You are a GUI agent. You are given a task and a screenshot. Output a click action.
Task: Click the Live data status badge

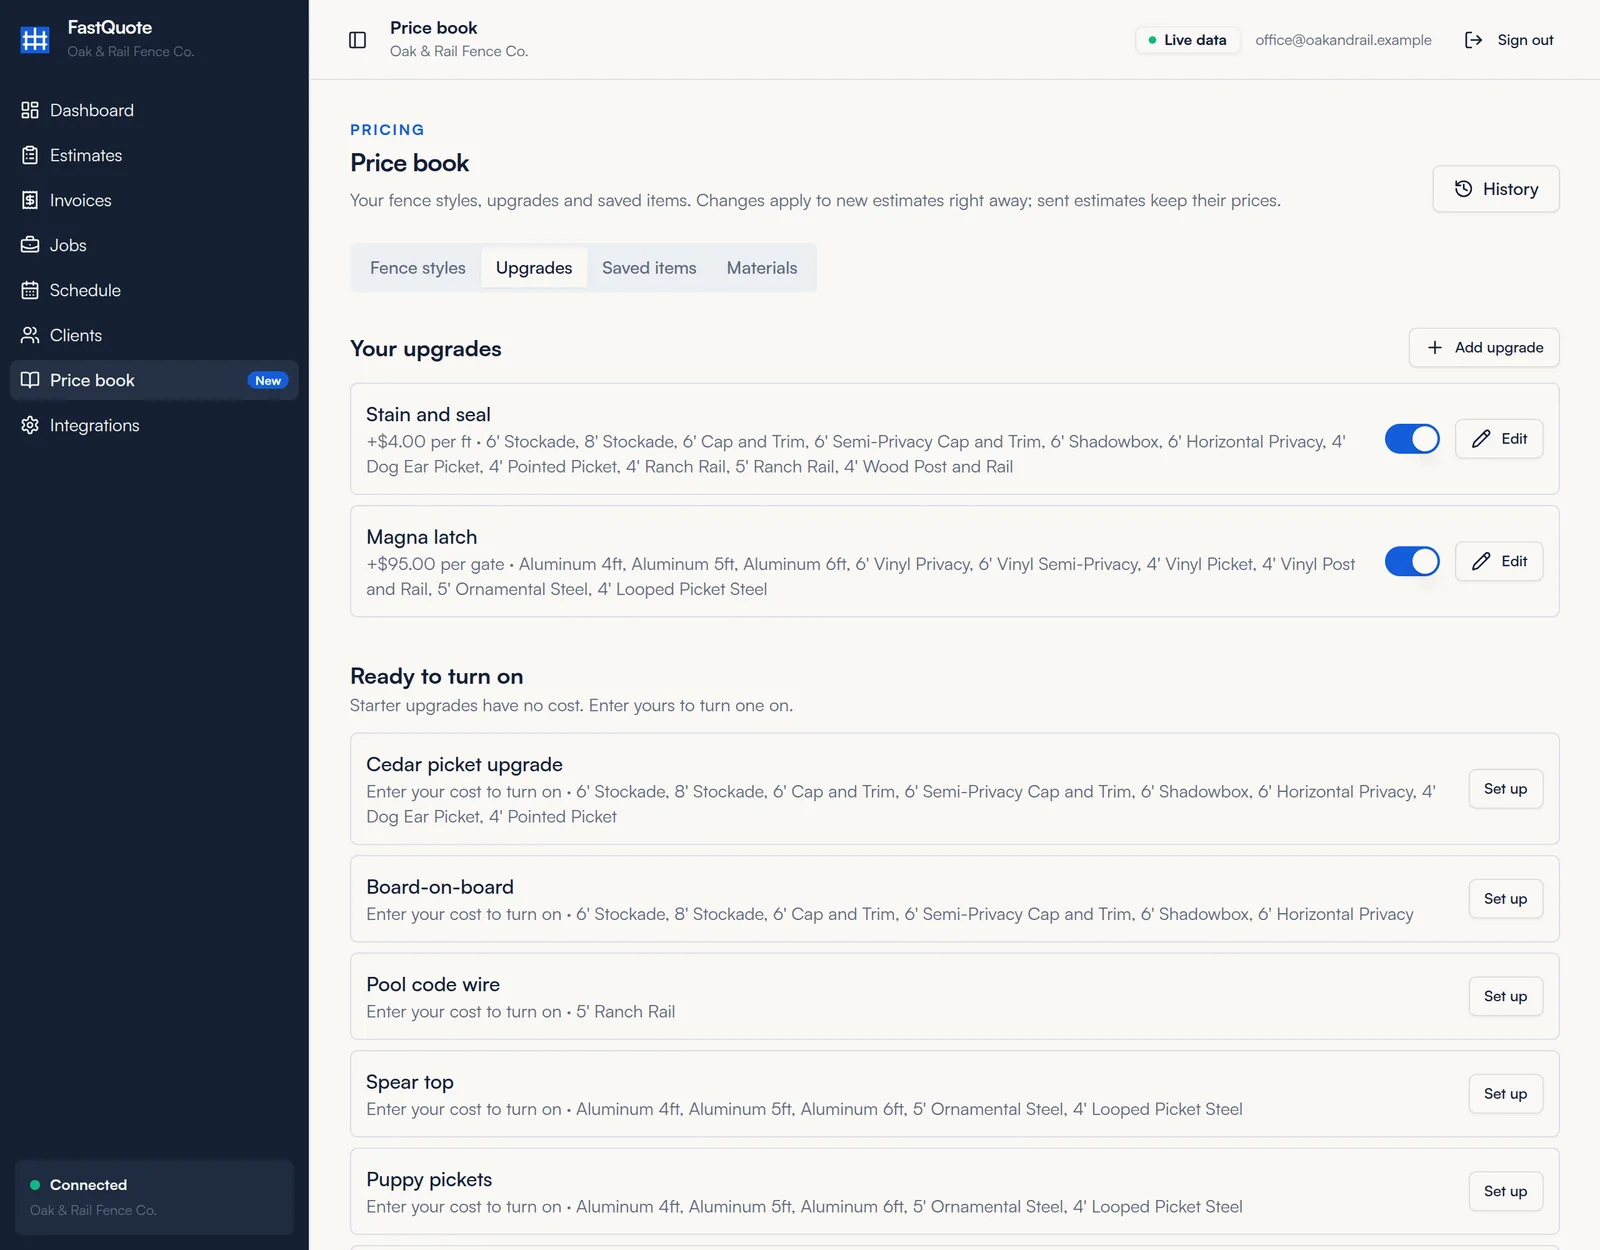[1187, 40]
